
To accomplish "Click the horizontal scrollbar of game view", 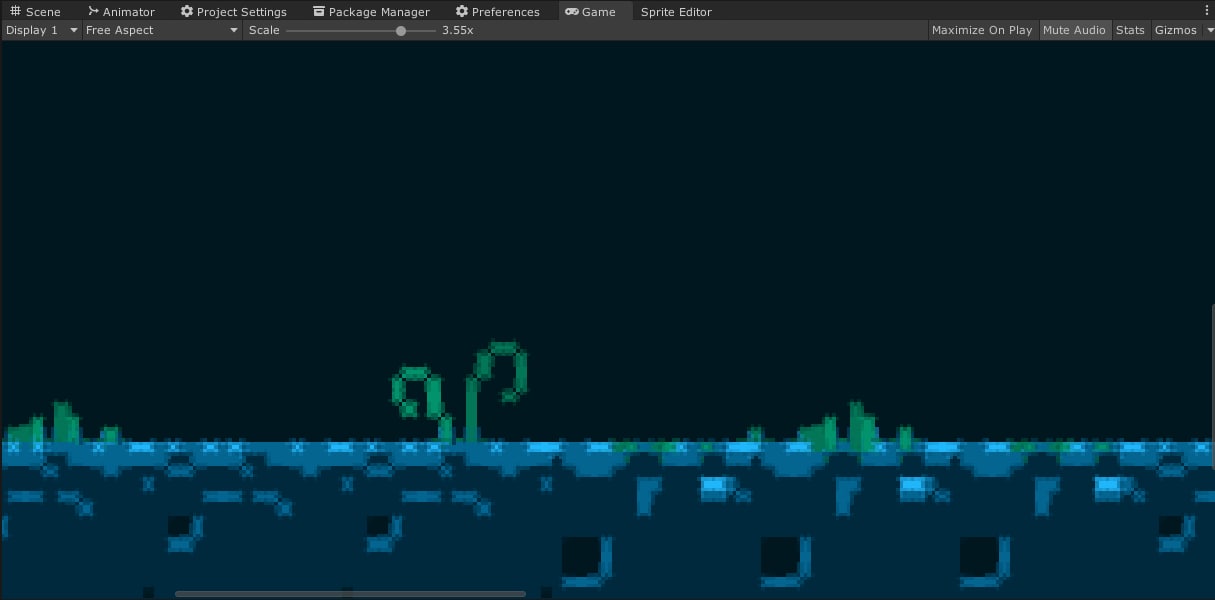I will pos(350,594).
